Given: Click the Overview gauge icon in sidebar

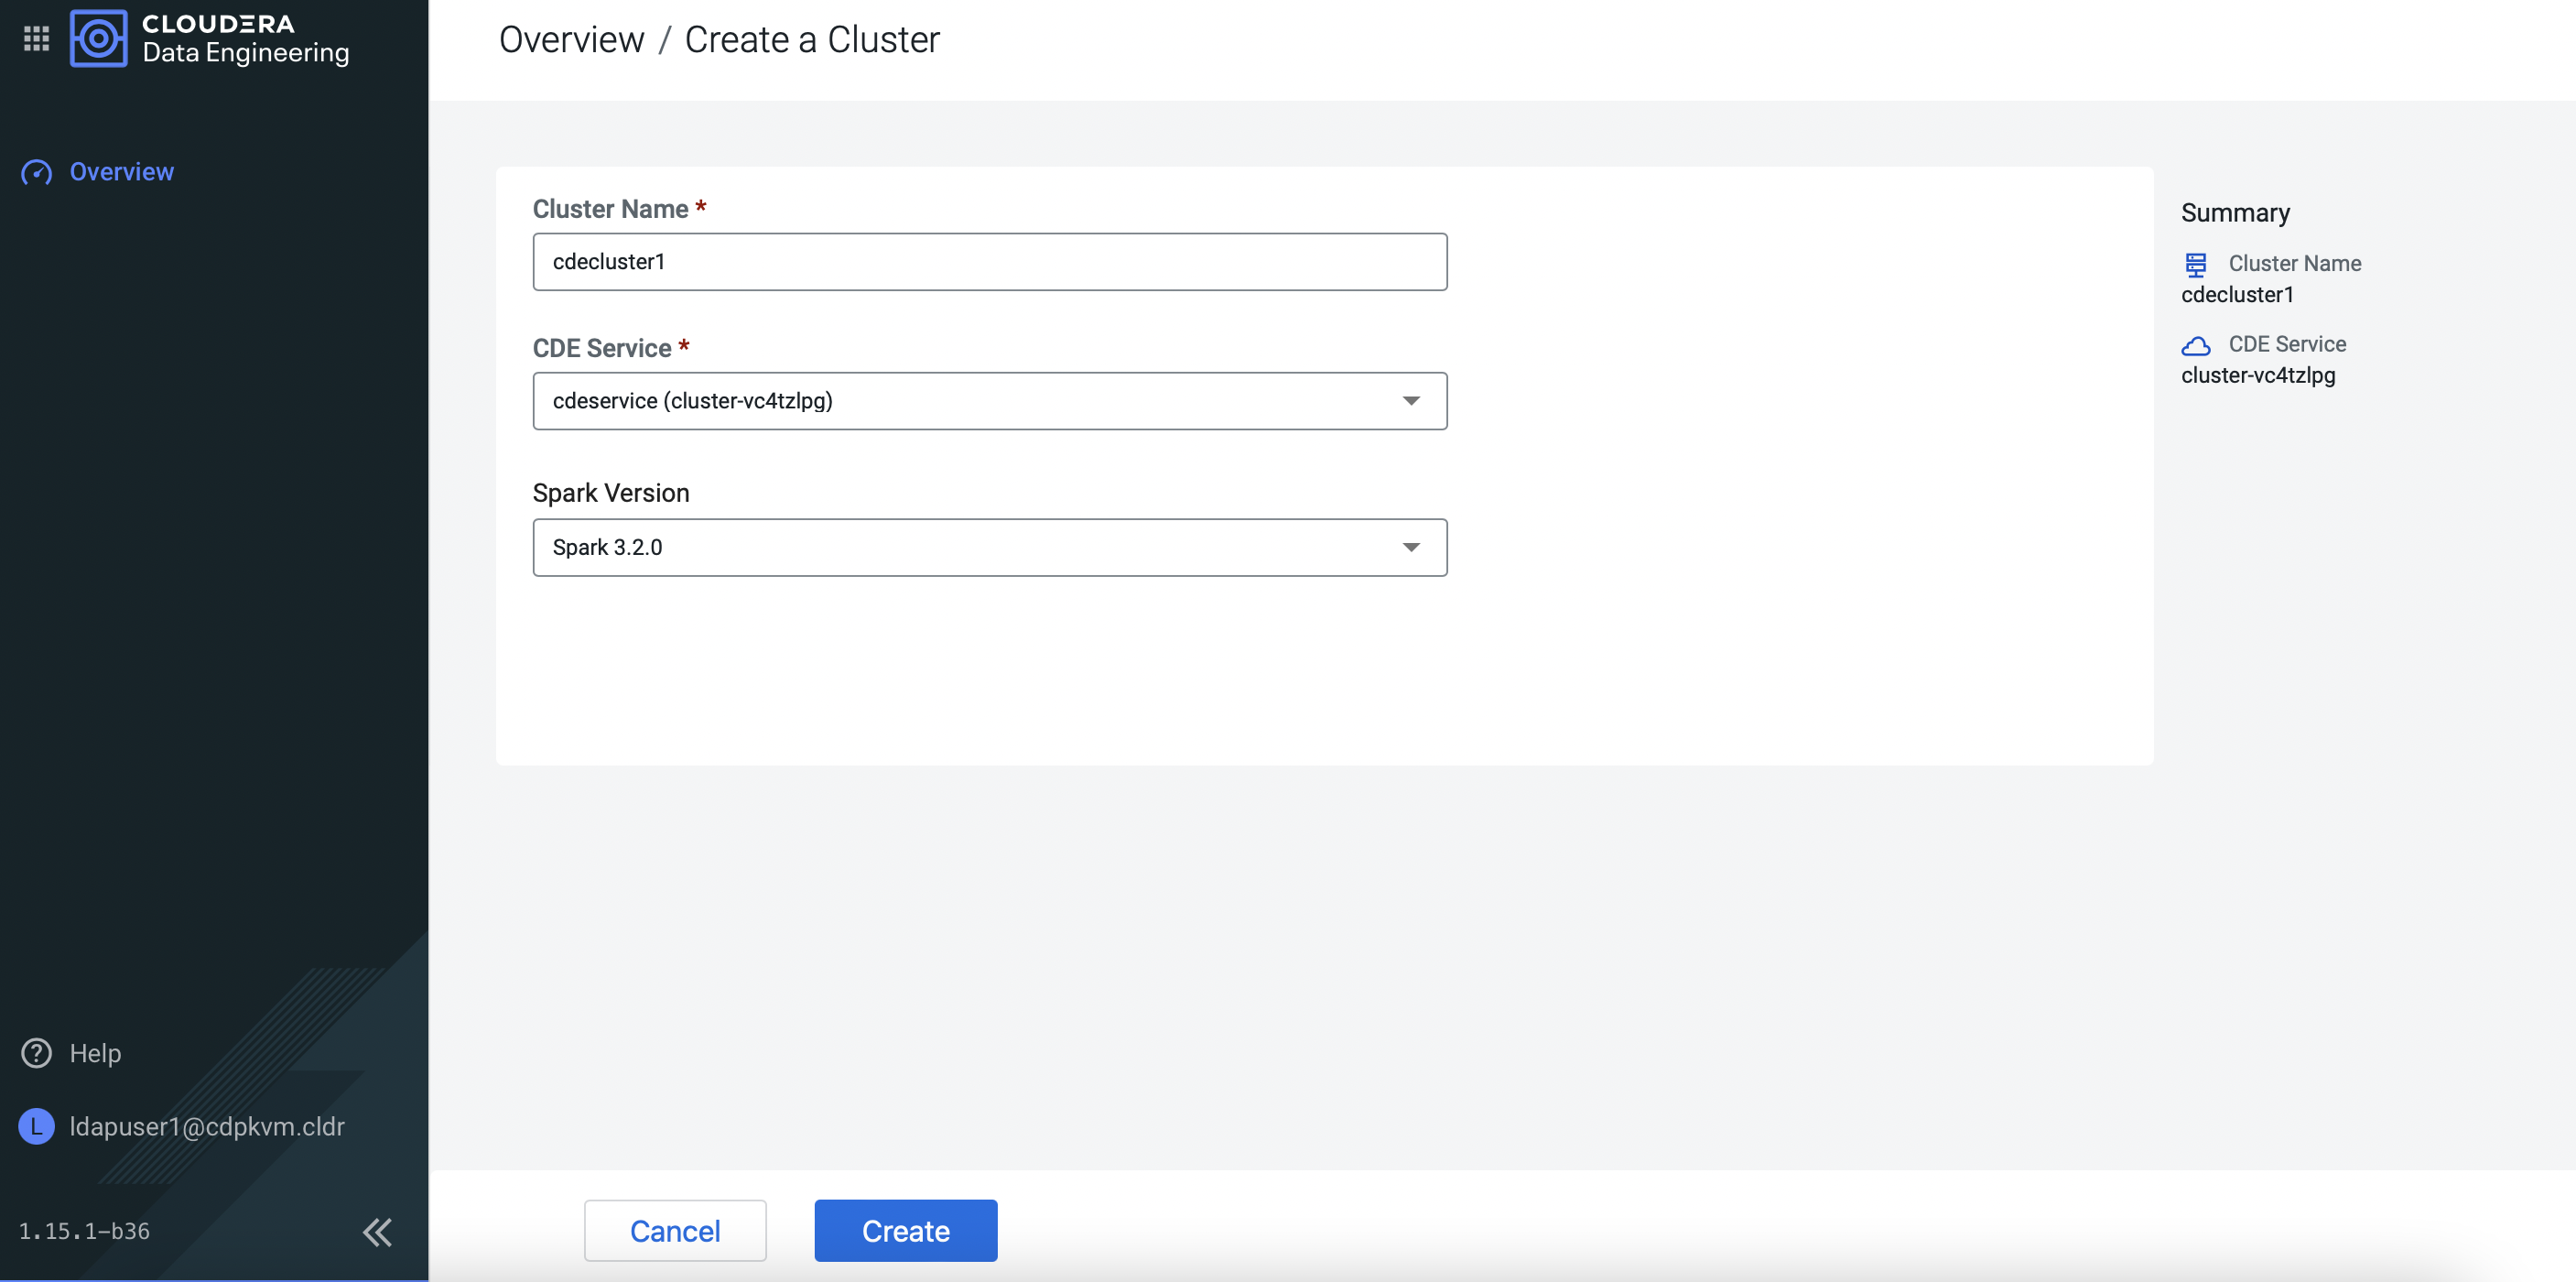Looking at the screenshot, I should pos(36,172).
